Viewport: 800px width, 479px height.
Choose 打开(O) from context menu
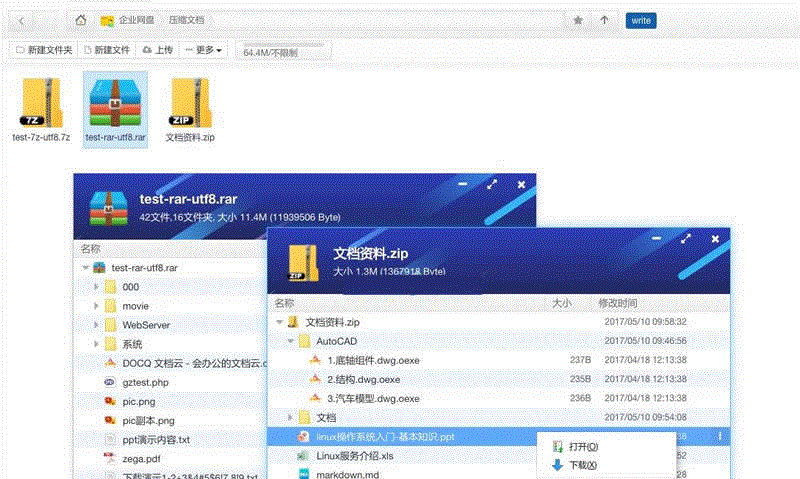(x=583, y=446)
